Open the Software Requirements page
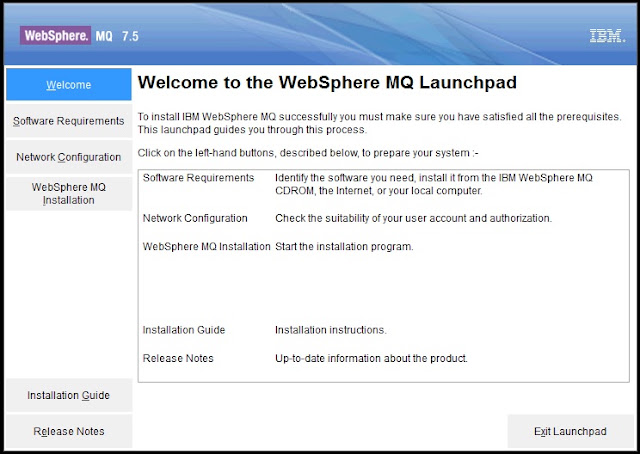Image resolution: width=640 pixels, height=454 pixels. coord(69,121)
